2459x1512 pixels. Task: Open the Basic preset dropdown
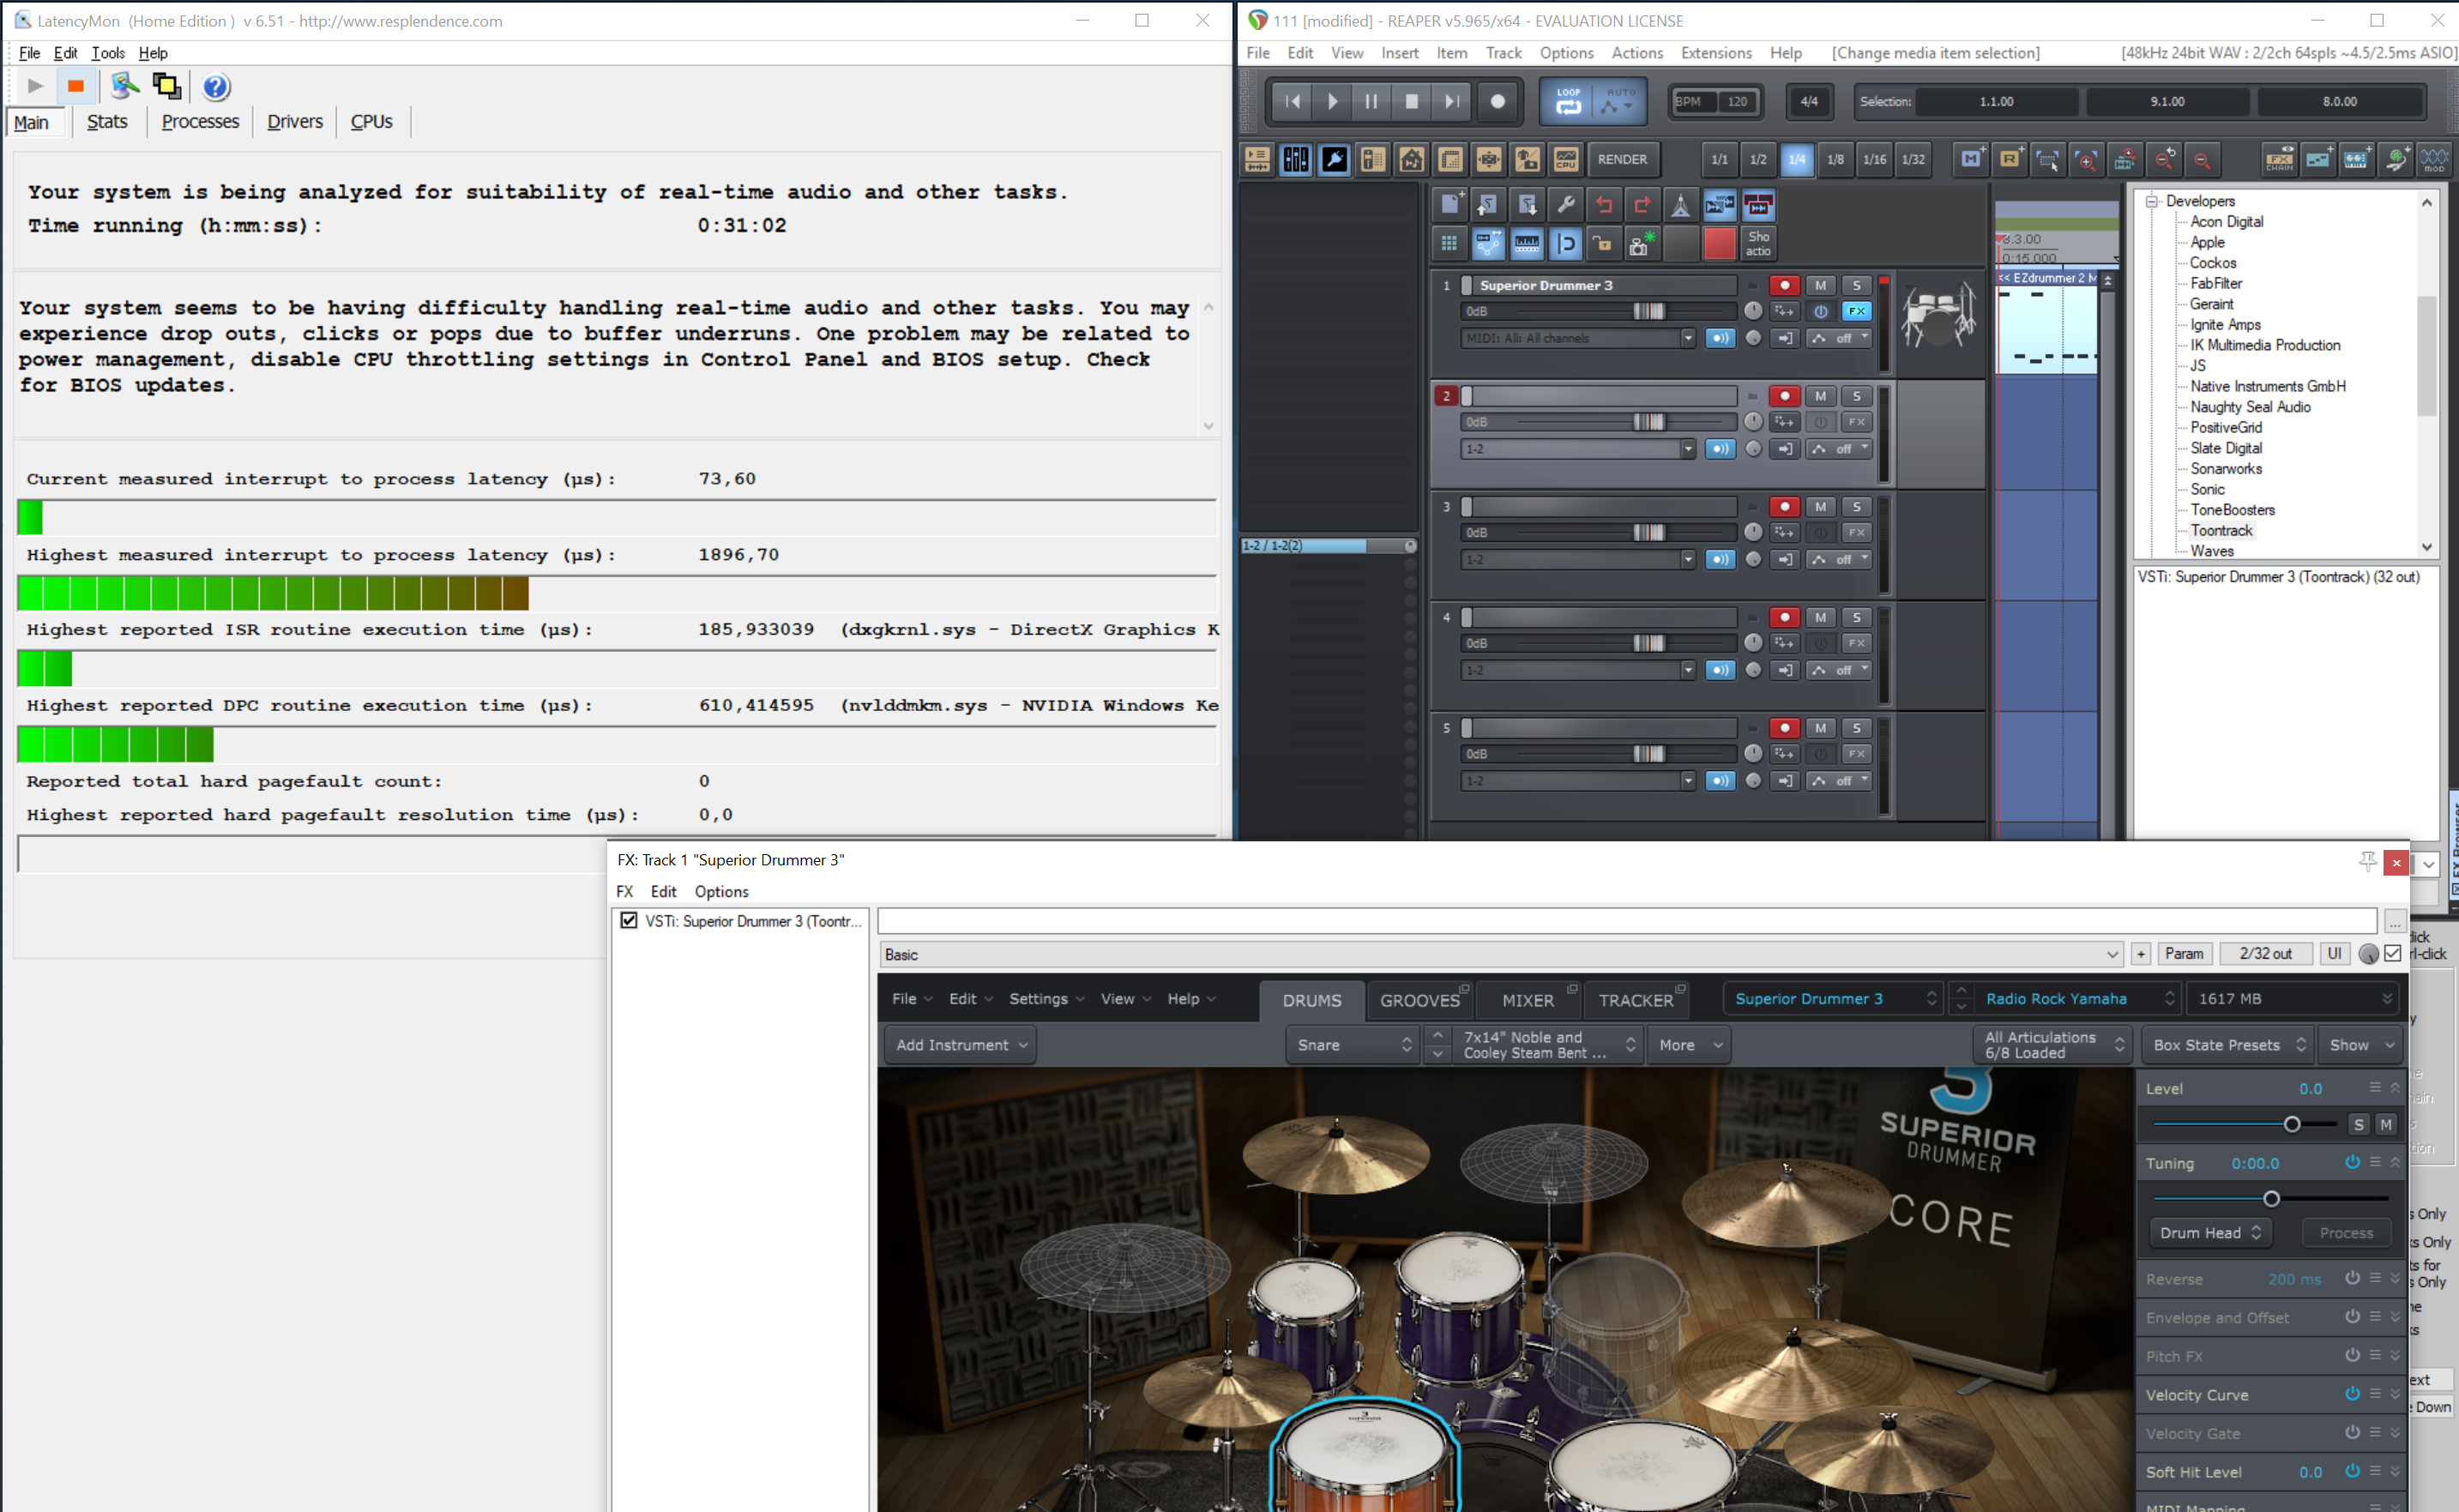(2111, 954)
